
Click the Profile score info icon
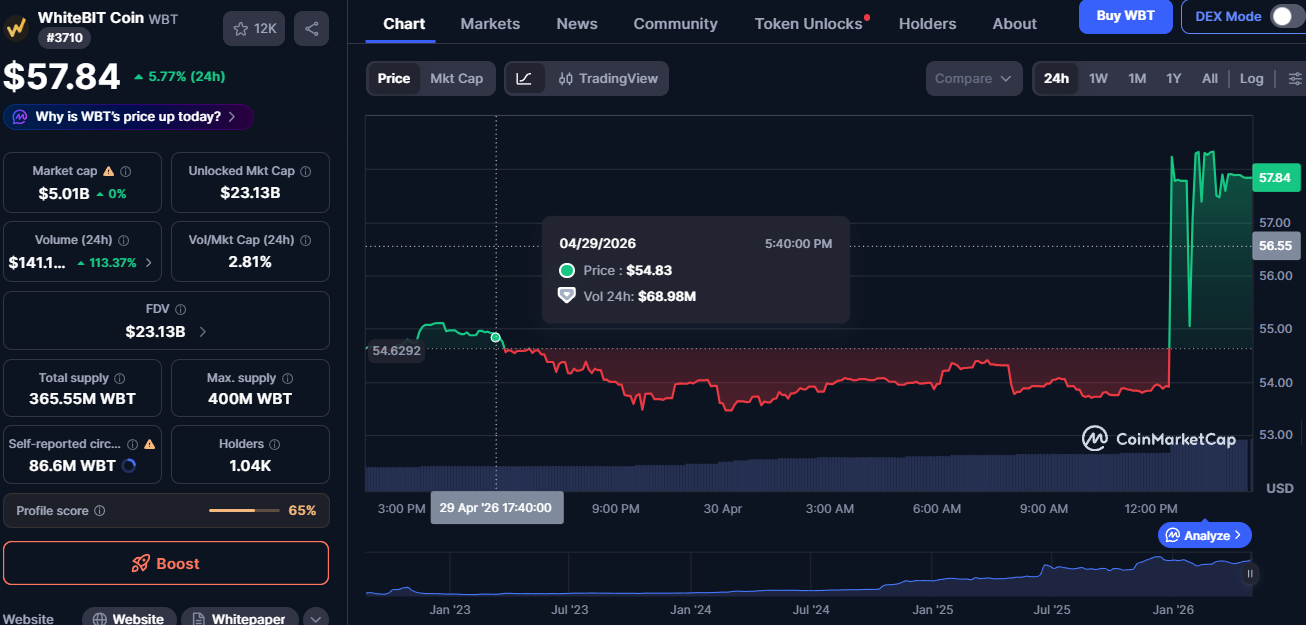tap(99, 511)
